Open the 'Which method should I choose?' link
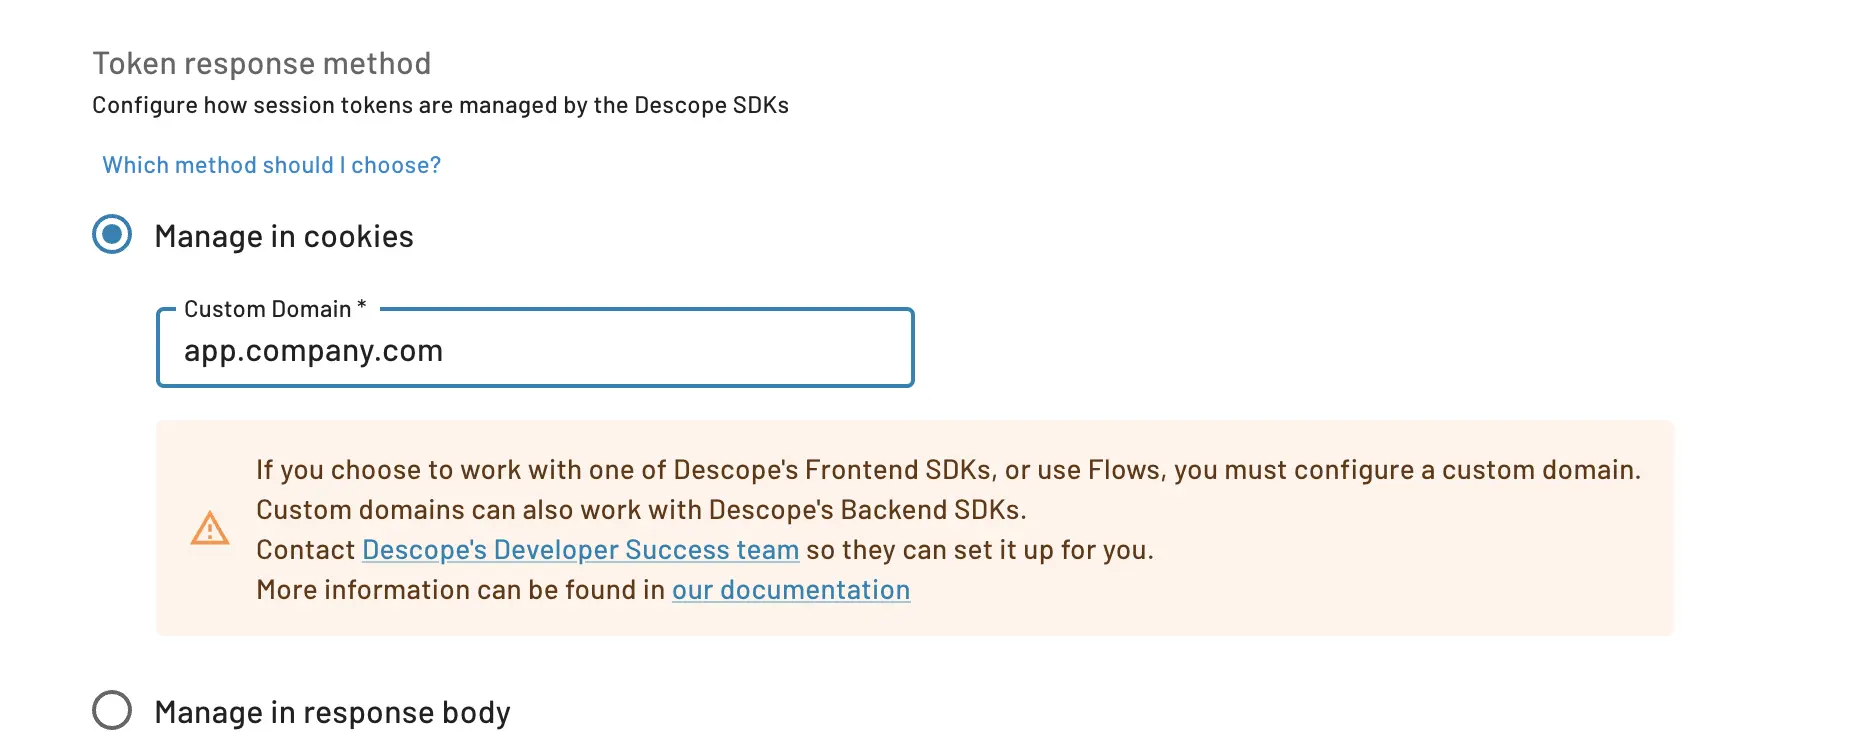Image resolution: width=1876 pixels, height=750 pixels. coord(270,164)
